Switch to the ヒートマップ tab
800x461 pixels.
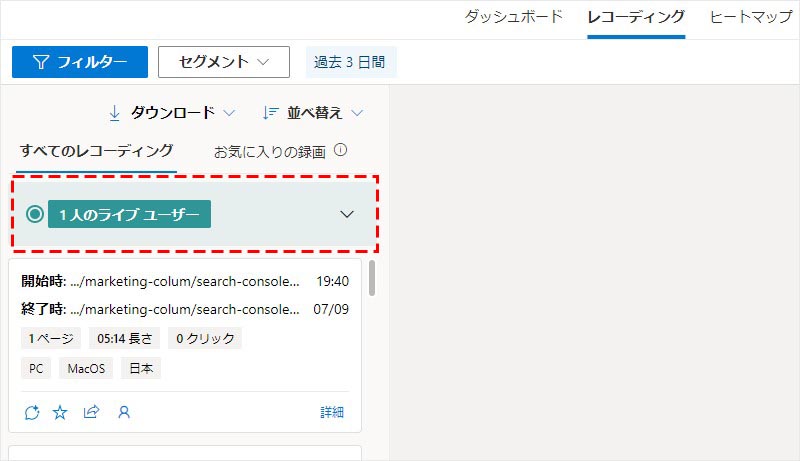(753, 17)
